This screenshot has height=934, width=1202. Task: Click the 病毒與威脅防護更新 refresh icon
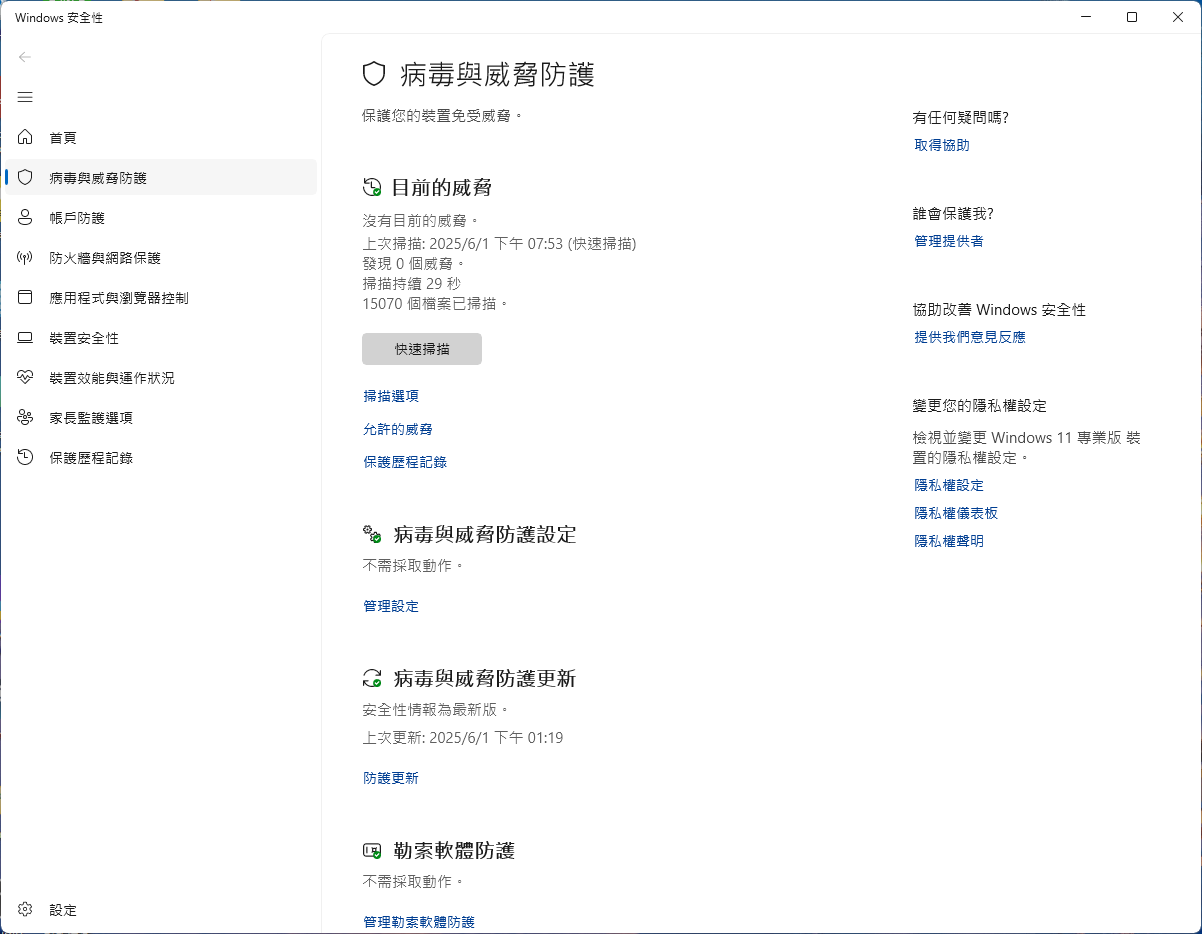coord(372,678)
